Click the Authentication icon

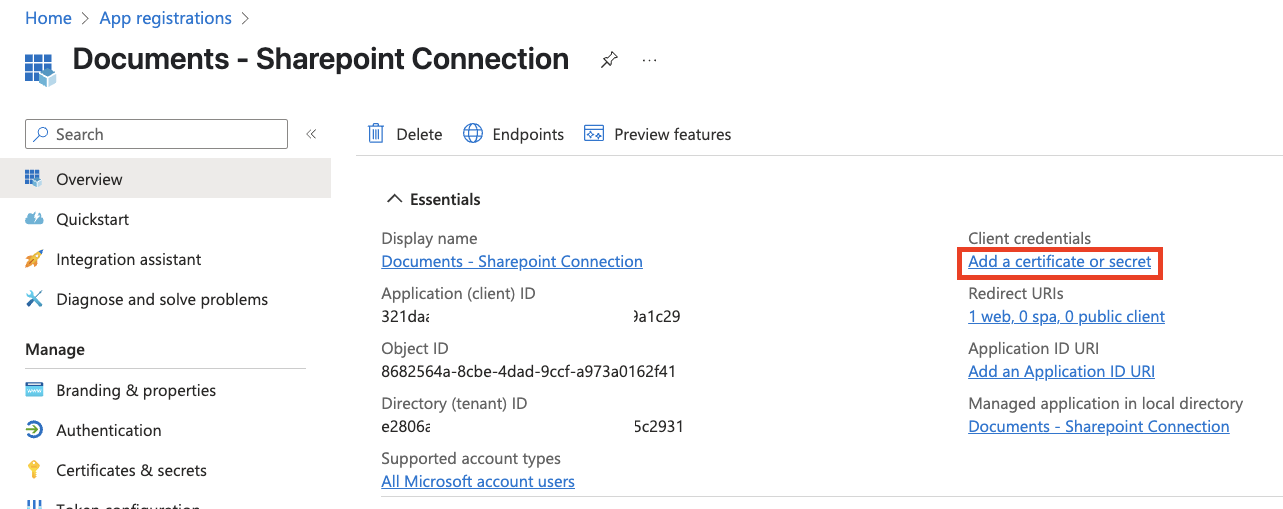pyautogui.click(x=34, y=430)
